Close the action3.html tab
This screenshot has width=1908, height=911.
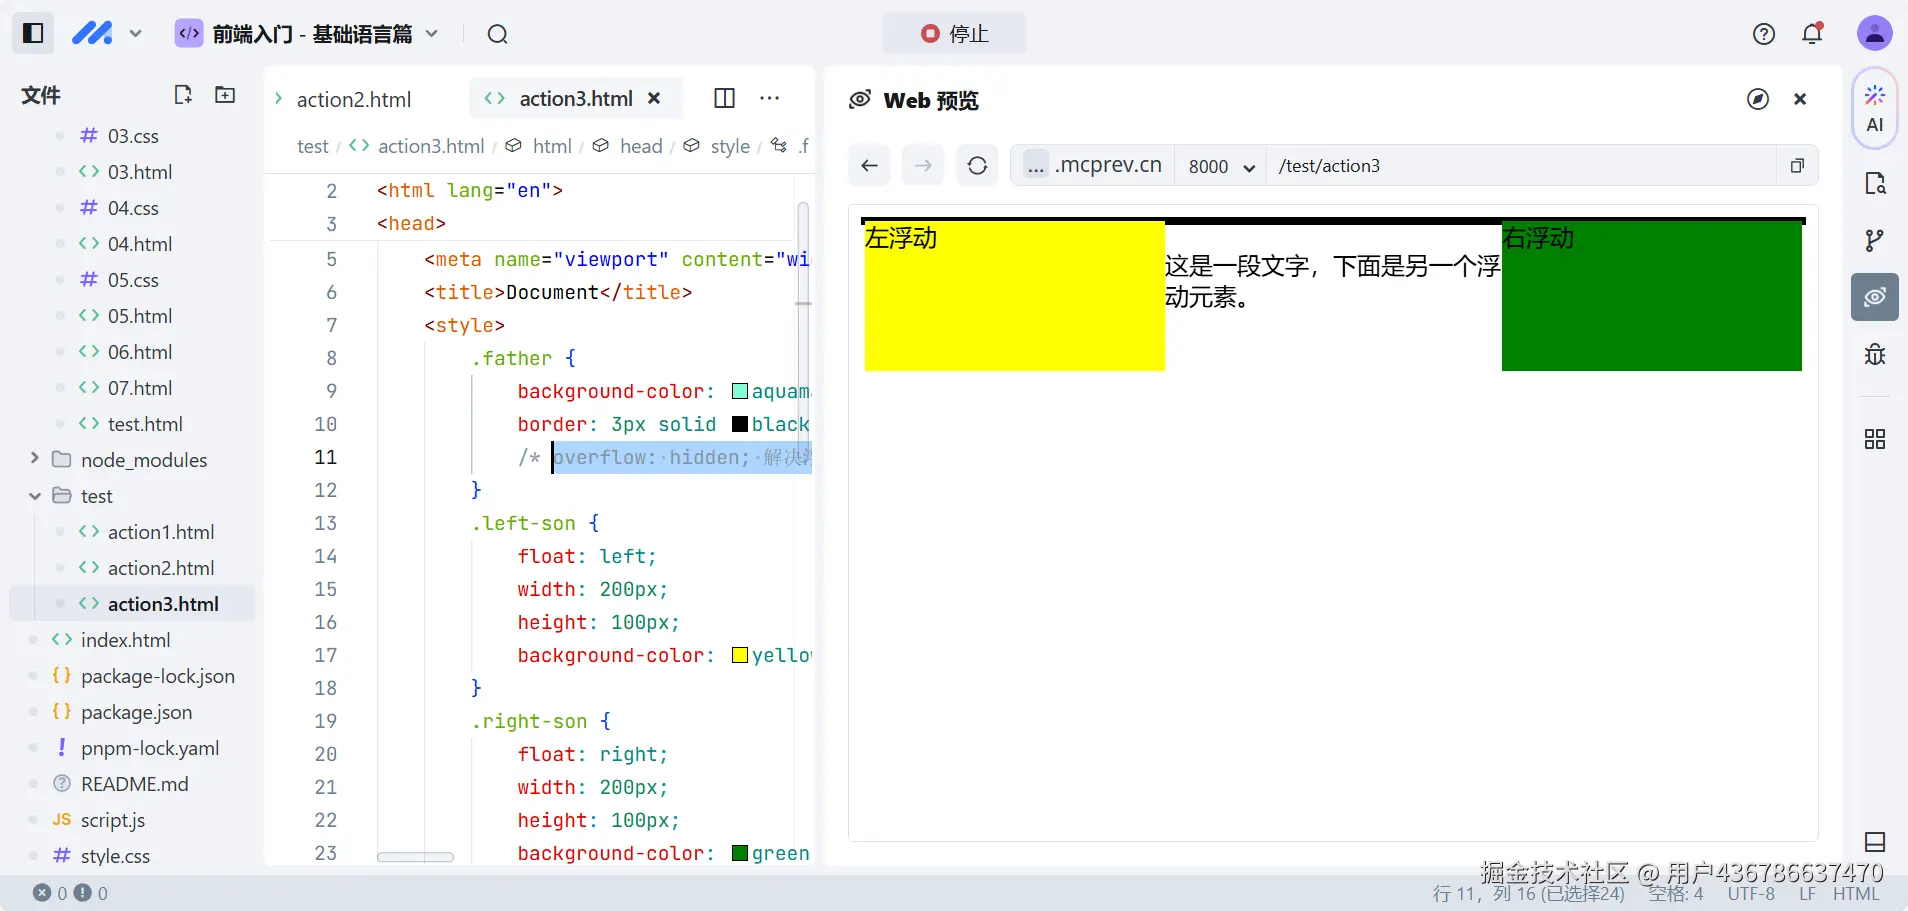click(654, 98)
